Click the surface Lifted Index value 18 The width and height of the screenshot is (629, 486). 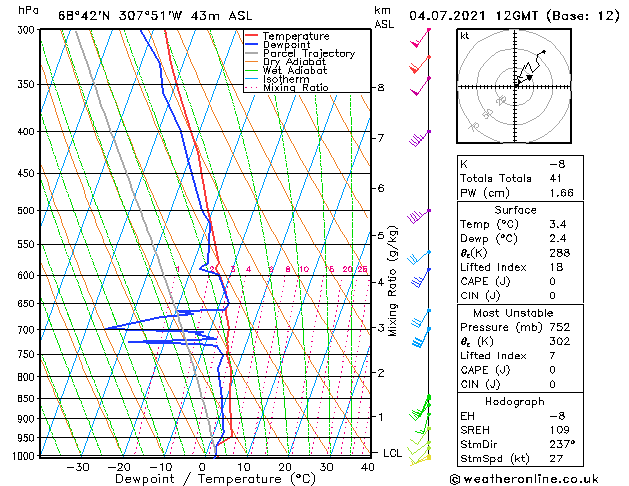tap(556, 267)
